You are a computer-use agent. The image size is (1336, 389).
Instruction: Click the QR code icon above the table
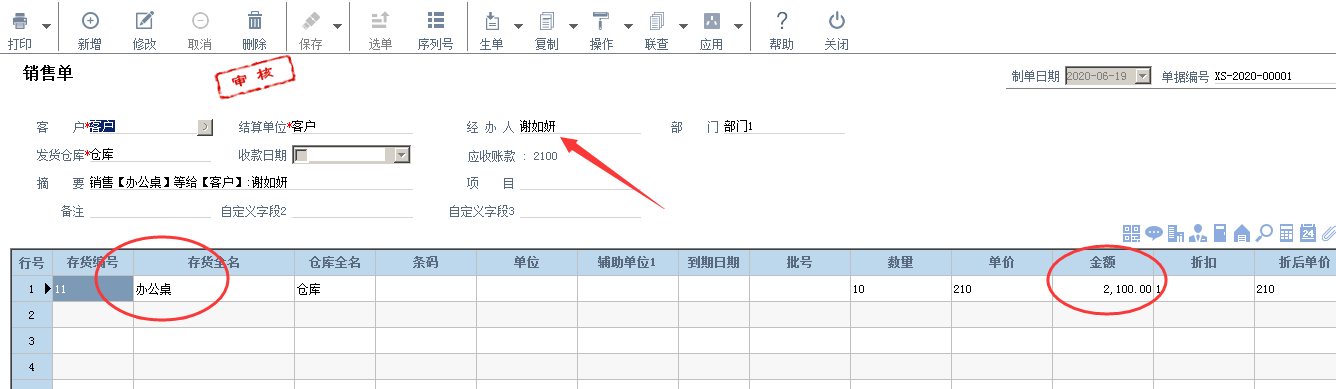pyautogui.click(x=1131, y=233)
